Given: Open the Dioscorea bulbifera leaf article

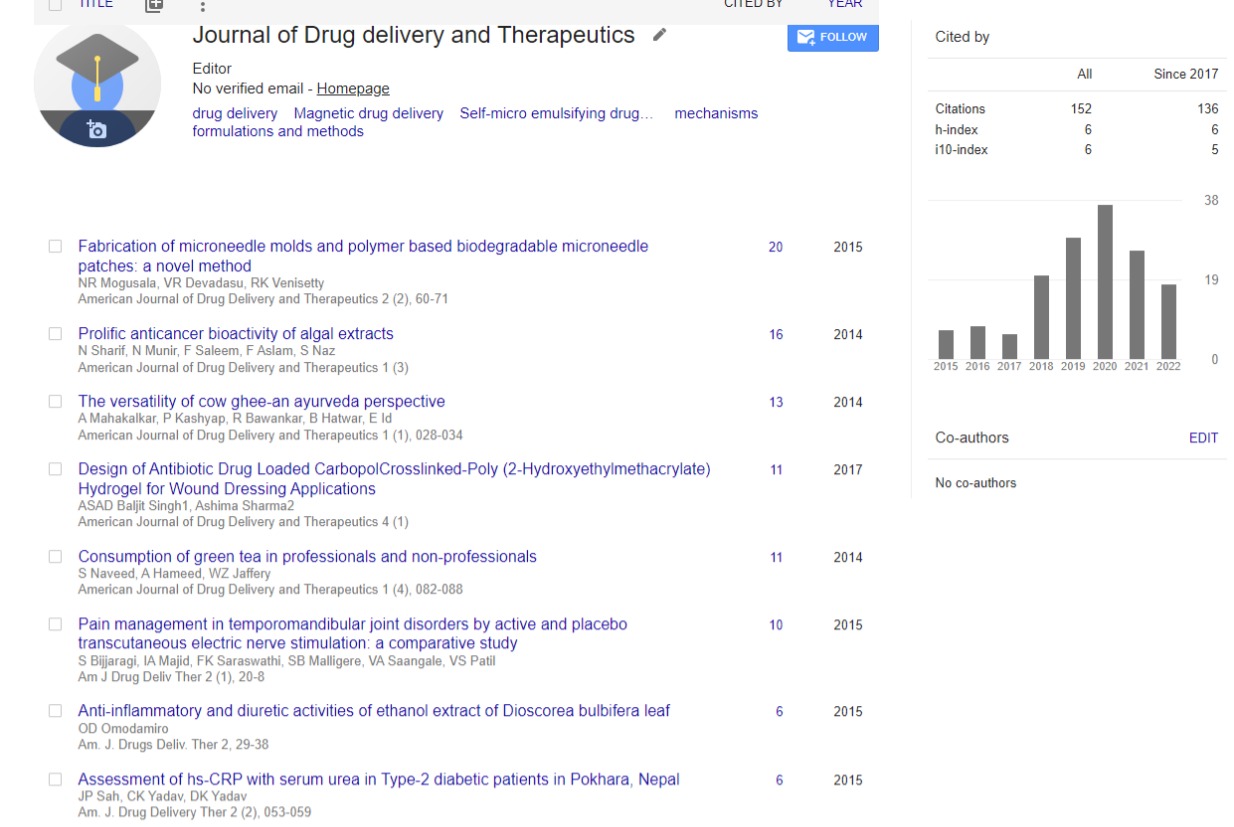Looking at the screenshot, I should pos(373,711).
